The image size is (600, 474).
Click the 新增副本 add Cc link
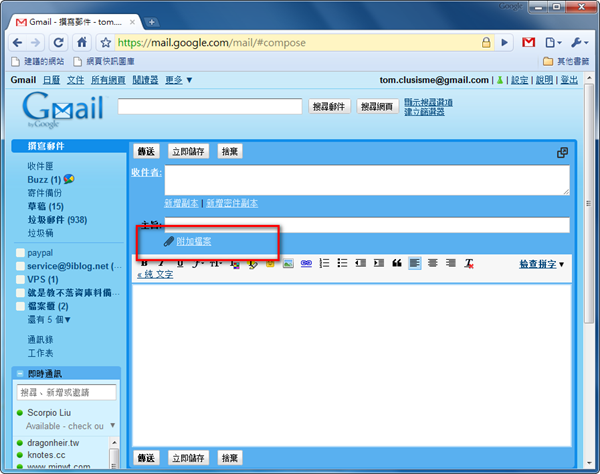point(181,203)
